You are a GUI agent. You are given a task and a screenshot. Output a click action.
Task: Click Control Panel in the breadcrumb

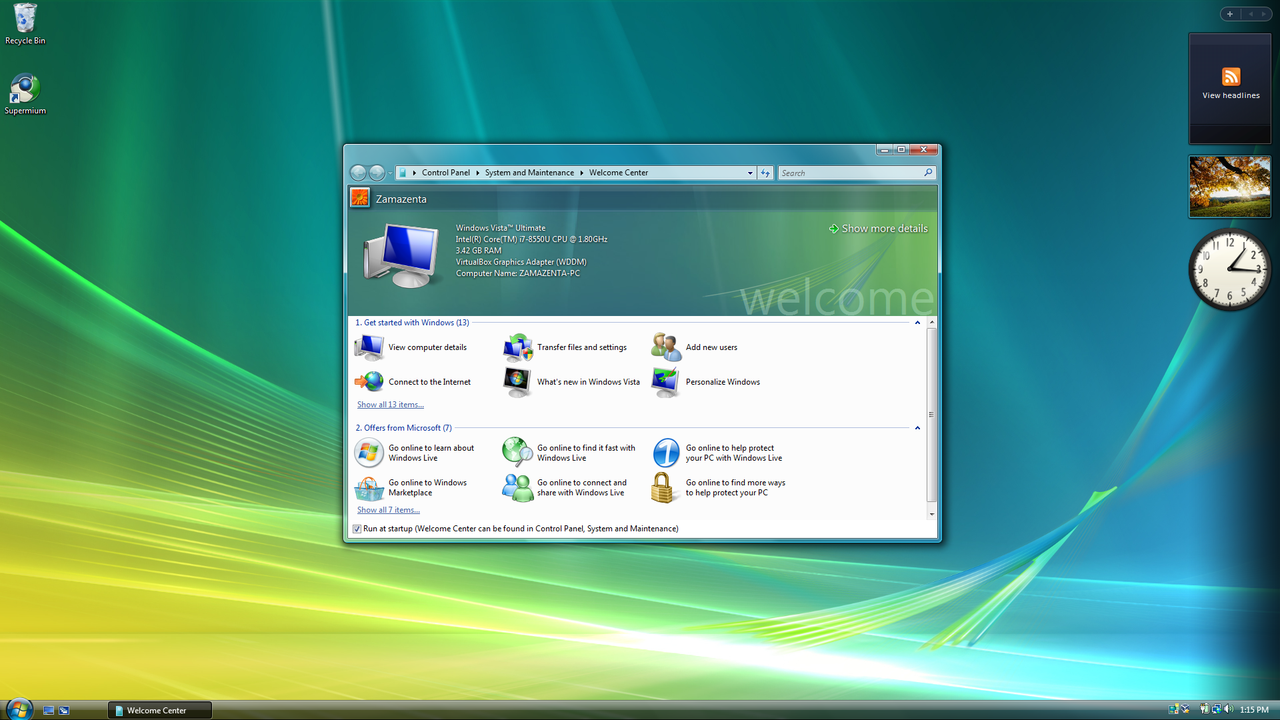(x=446, y=173)
